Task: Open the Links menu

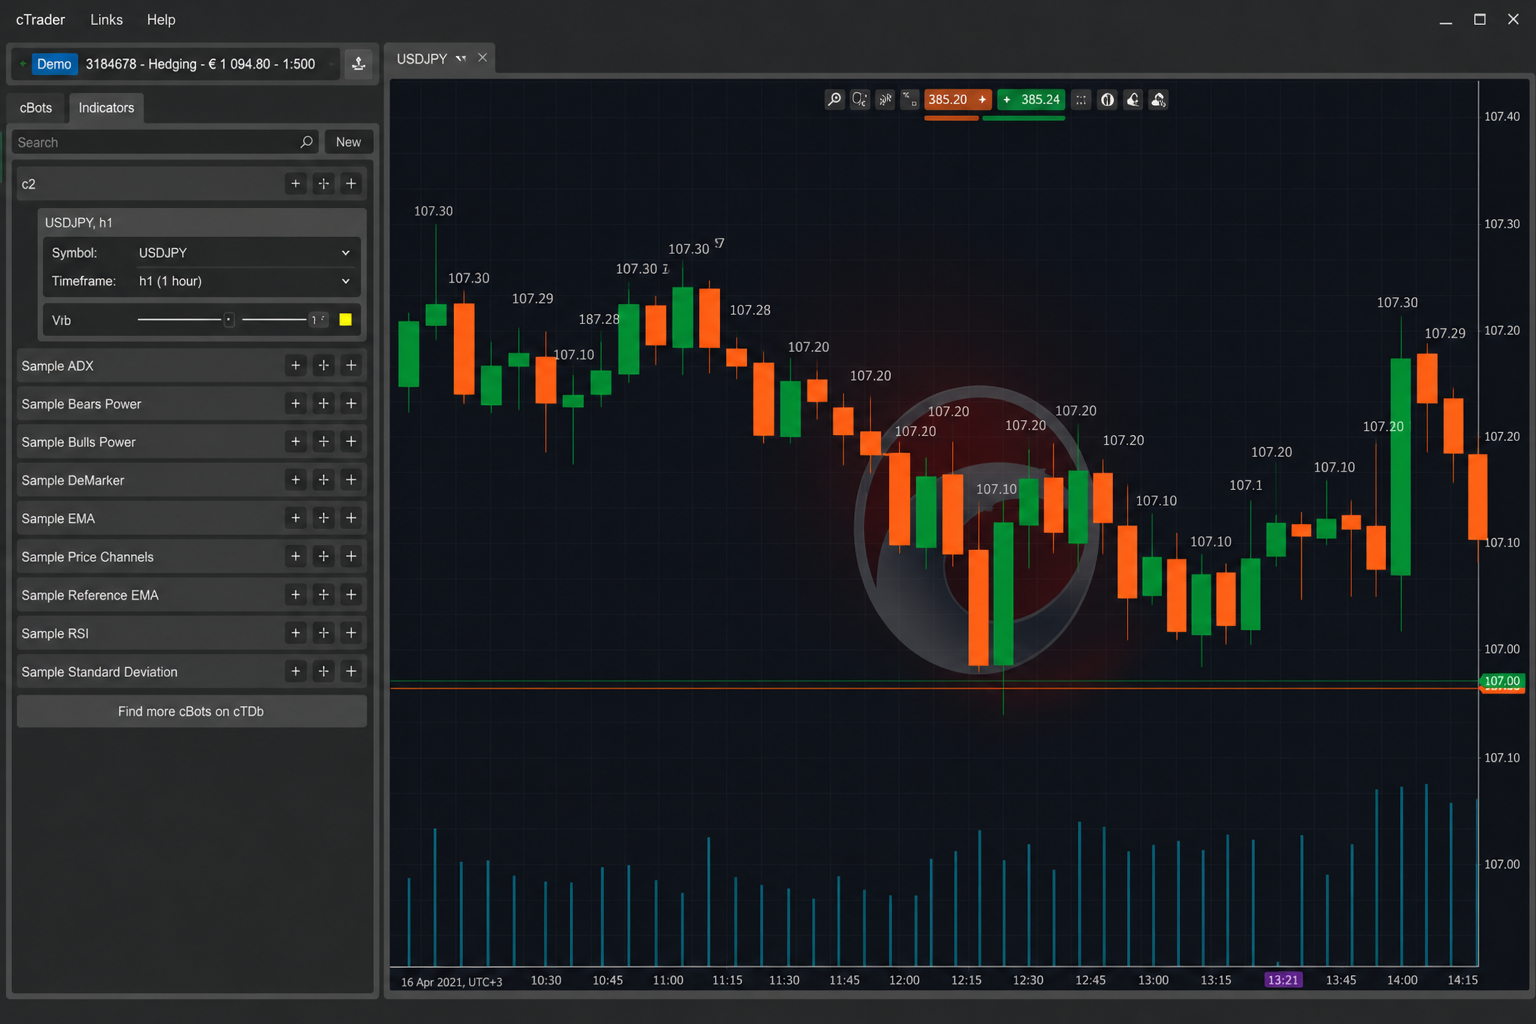Action: pos(106,20)
